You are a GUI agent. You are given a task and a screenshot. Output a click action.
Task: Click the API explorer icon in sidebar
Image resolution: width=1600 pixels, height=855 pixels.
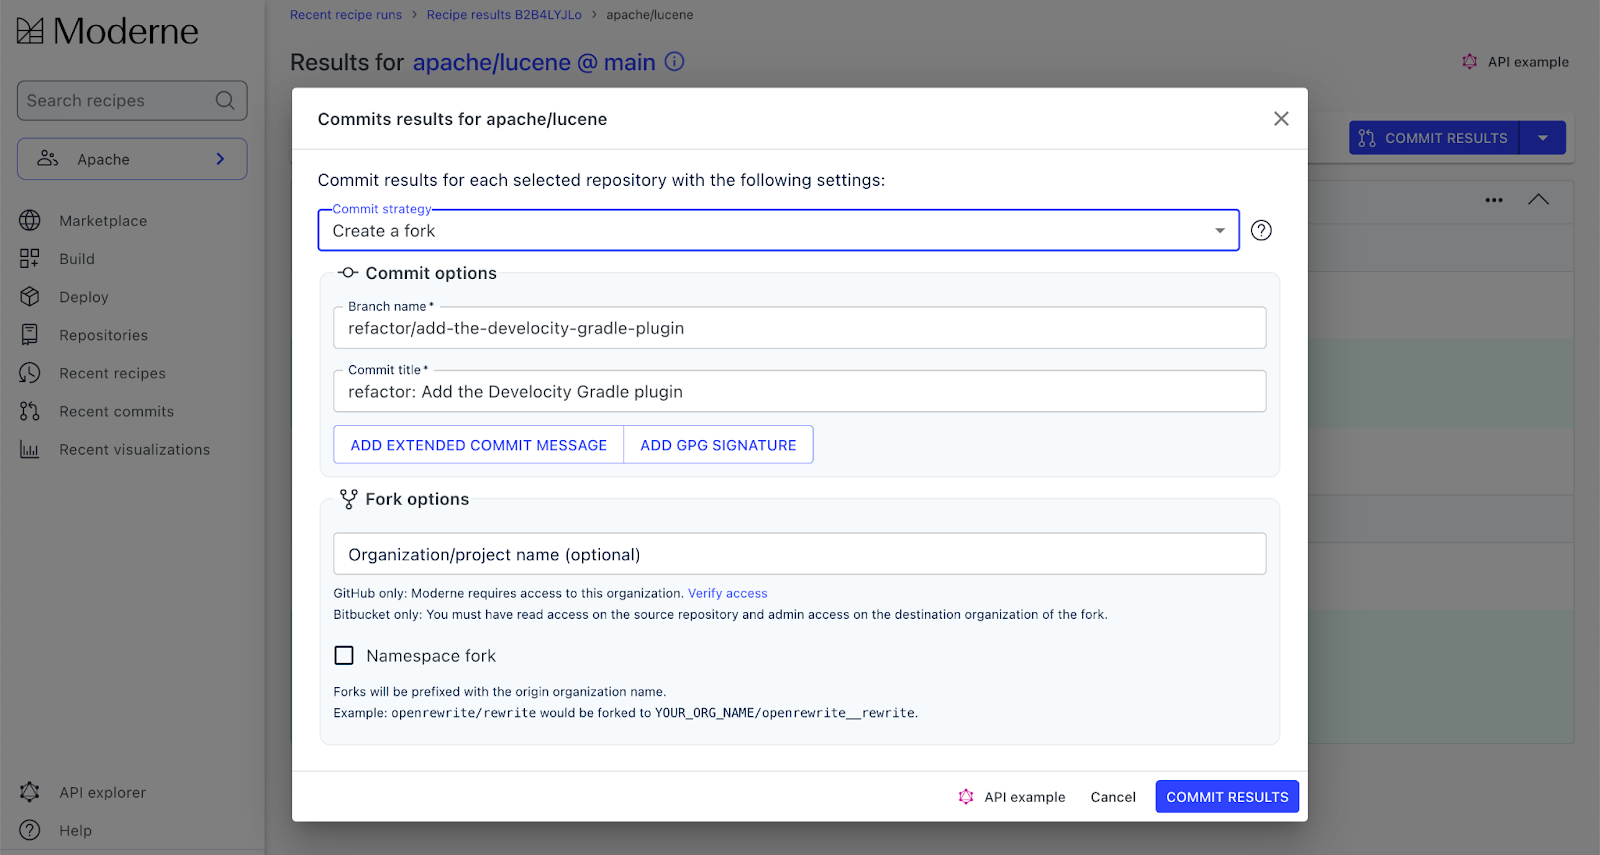(x=30, y=792)
